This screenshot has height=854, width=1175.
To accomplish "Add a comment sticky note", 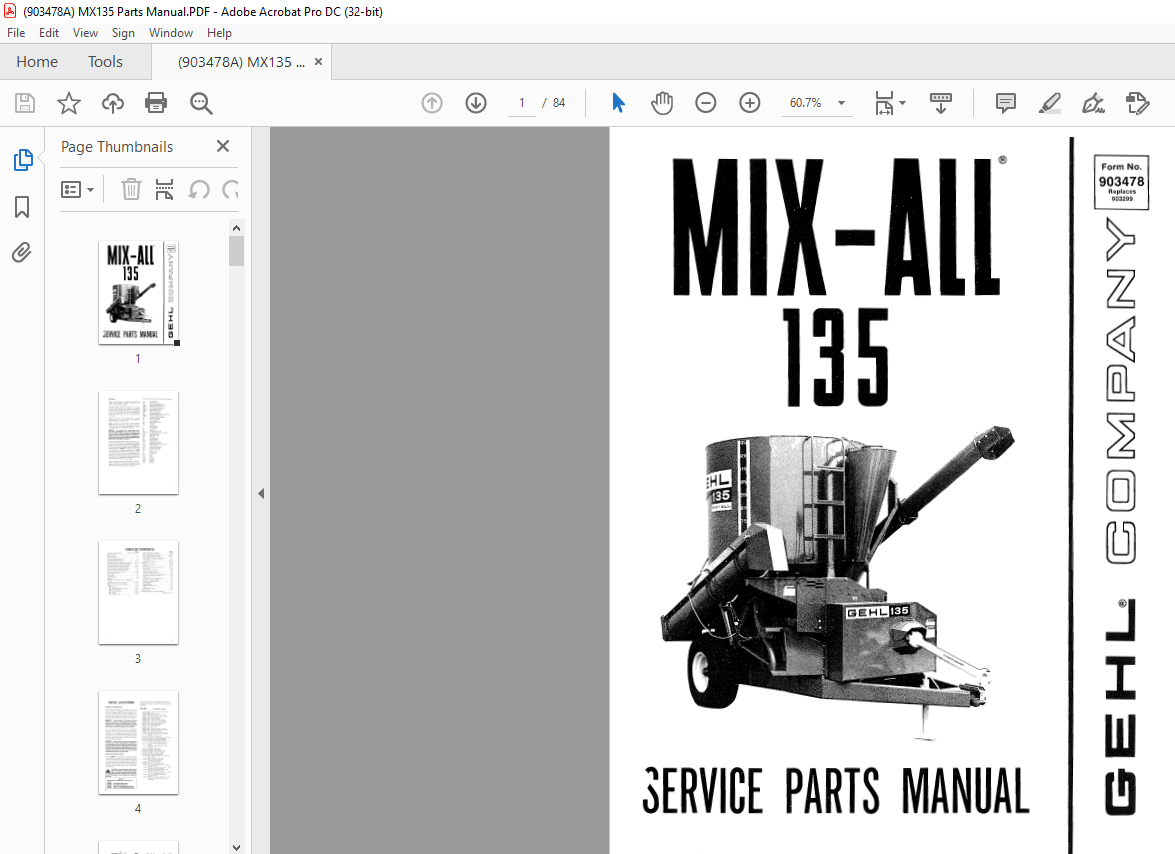I will tap(1006, 103).
